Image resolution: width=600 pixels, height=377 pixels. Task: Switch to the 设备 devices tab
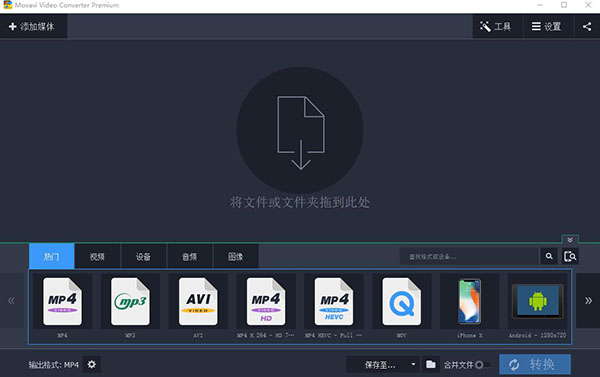pyautogui.click(x=143, y=256)
